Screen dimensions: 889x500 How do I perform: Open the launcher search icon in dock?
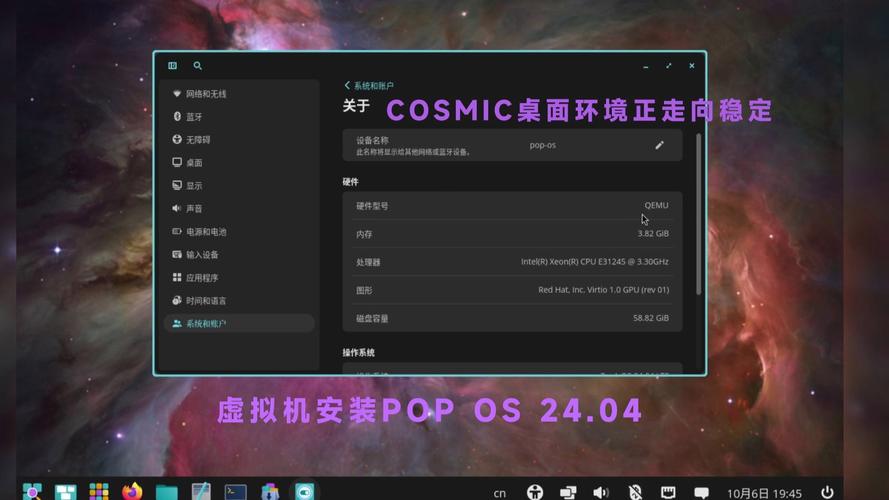(x=32, y=491)
